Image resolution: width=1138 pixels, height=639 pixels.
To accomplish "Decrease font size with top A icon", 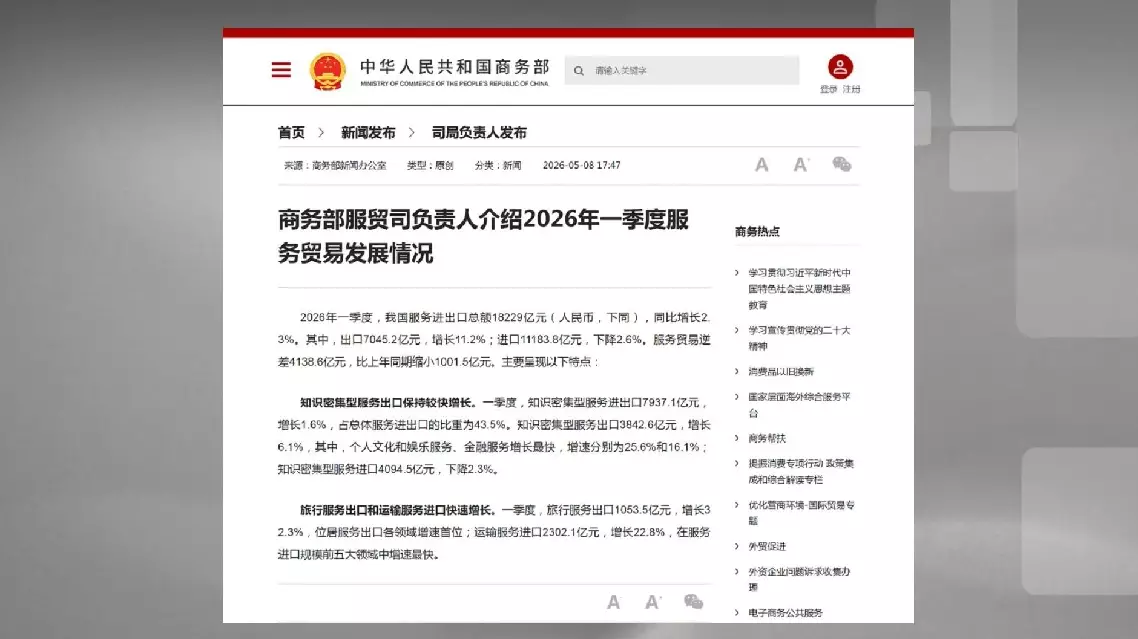I will pos(761,165).
